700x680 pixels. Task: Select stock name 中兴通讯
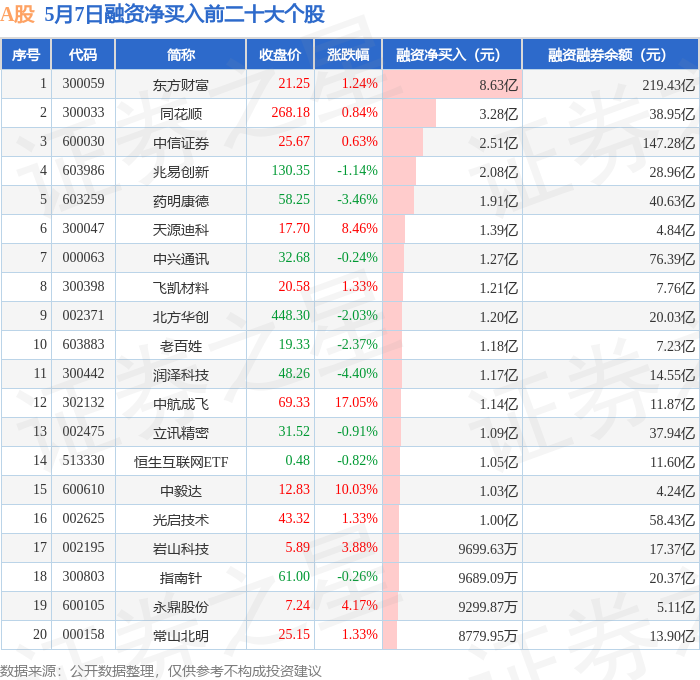(181, 259)
